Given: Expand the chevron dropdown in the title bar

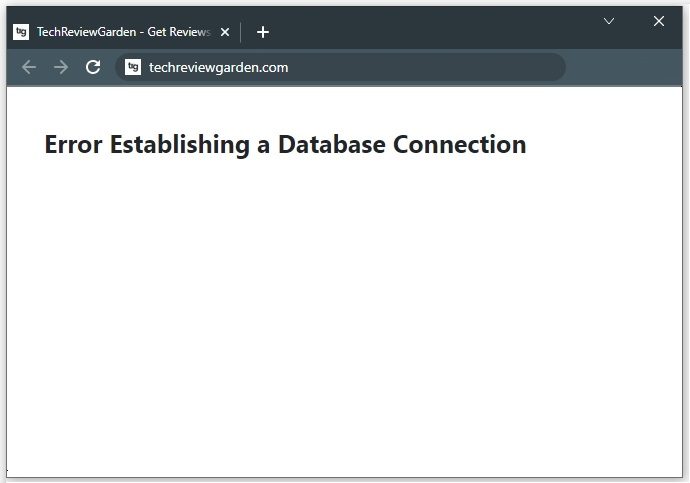Looking at the screenshot, I should pyautogui.click(x=609, y=21).
